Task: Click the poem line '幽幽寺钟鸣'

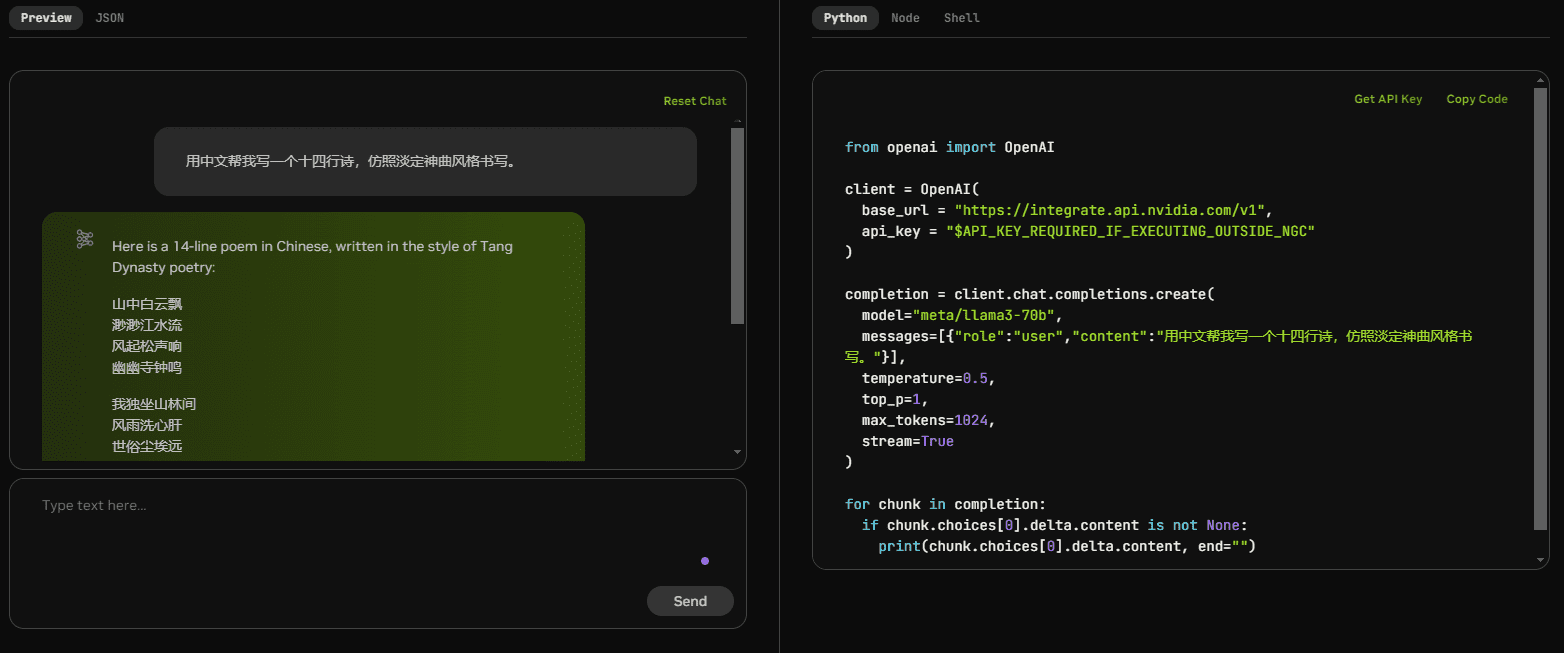Action: coord(147,367)
